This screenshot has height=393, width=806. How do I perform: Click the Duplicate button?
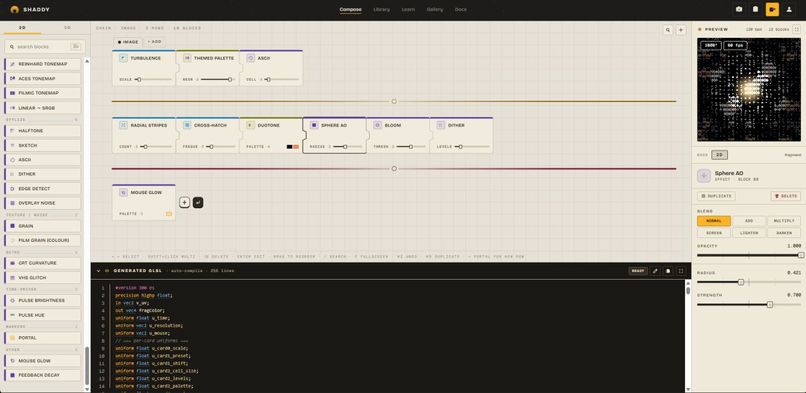pyautogui.click(x=716, y=196)
